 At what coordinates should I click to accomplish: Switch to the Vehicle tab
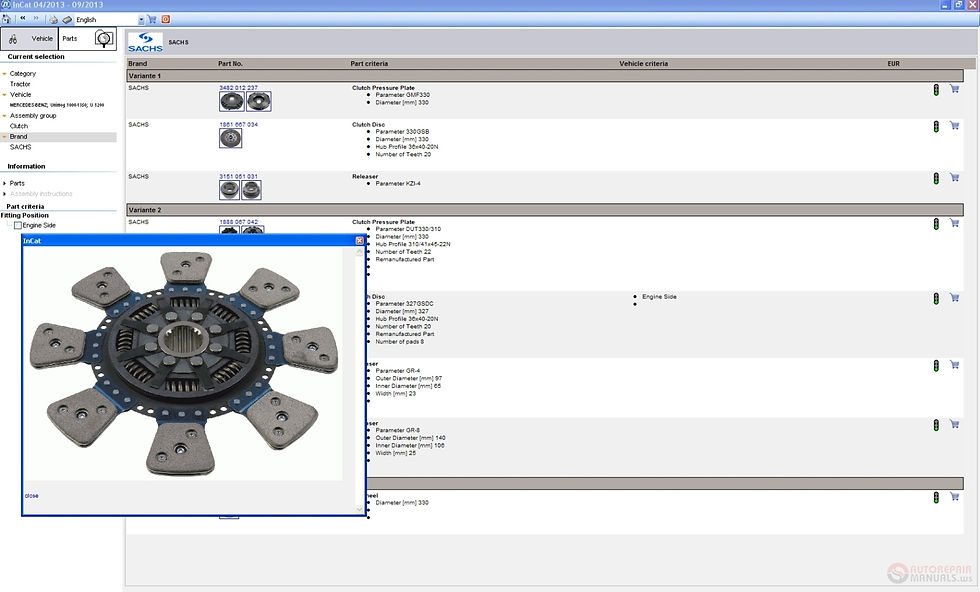[x=29, y=39]
